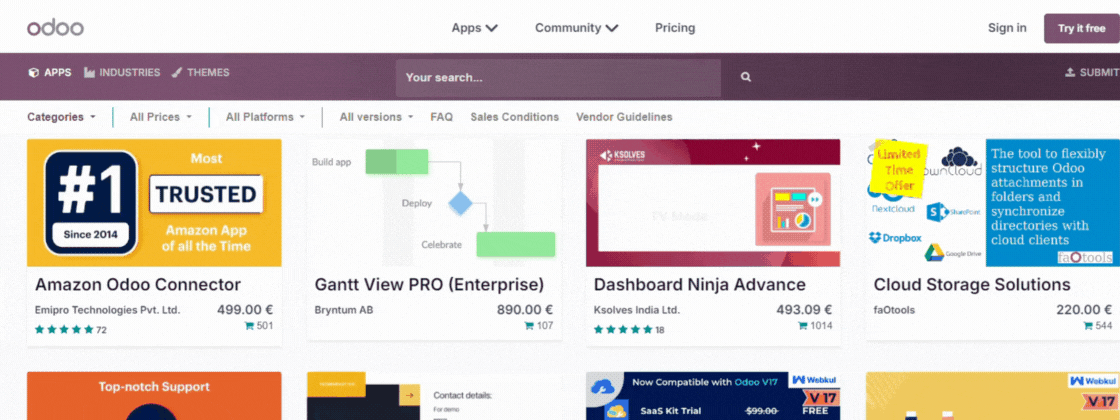Click faOtools vendor name
This screenshot has height=420, width=1120.
coord(894,310)
